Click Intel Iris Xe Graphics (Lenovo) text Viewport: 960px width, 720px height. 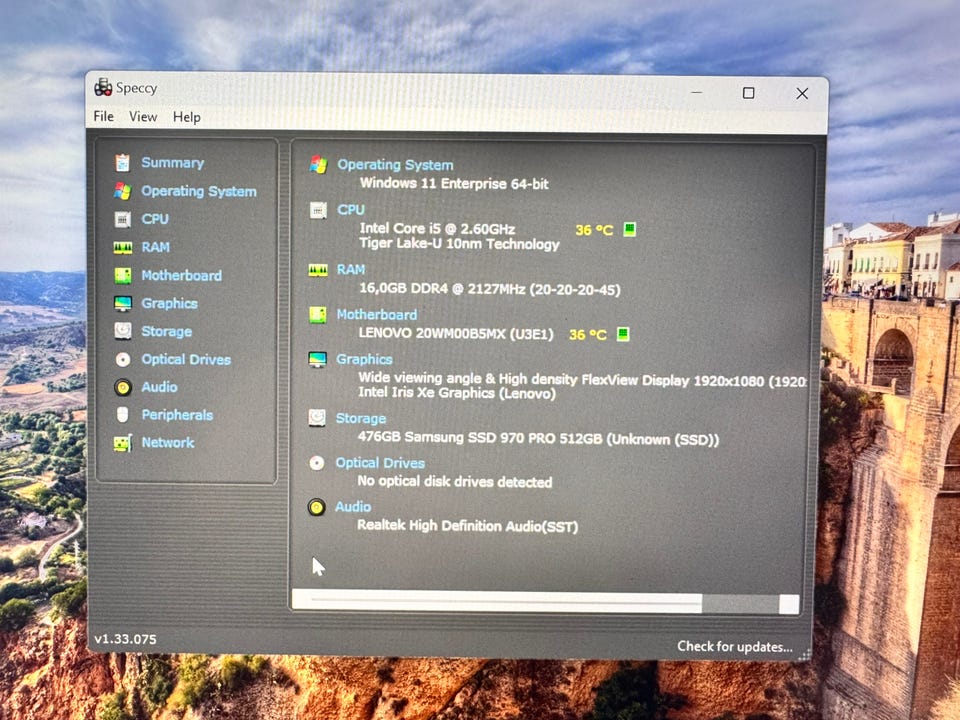coord(457,393)
